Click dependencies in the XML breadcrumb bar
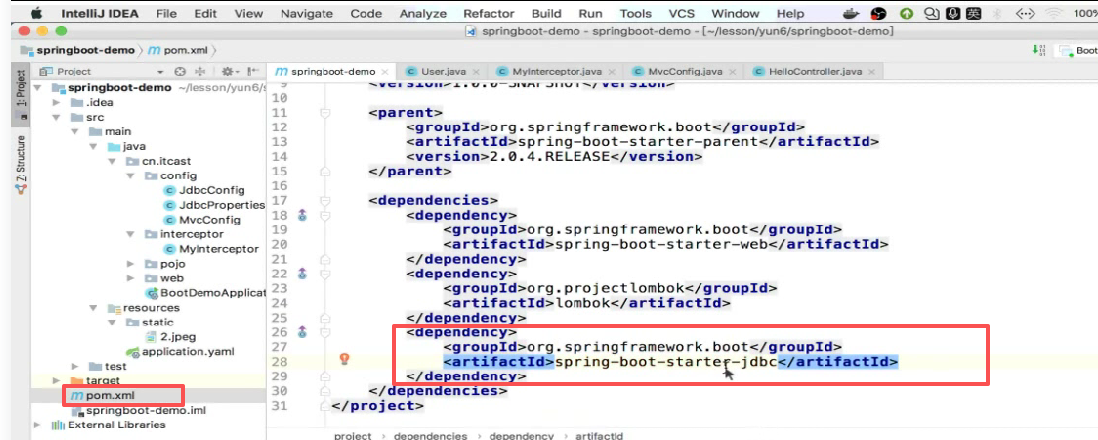This screenshot has width=1098, height=440. coord(430,435)
